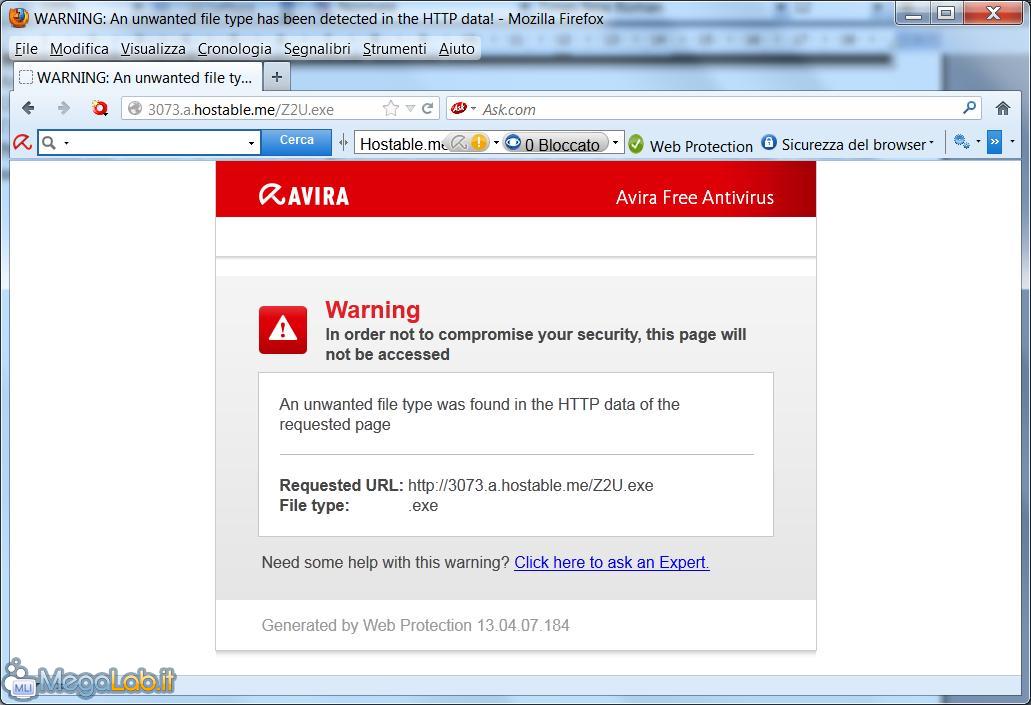This screenshot has height=705, width=1031.
Task: Open the Strumenti menu
Action: (x=395, y=49)
